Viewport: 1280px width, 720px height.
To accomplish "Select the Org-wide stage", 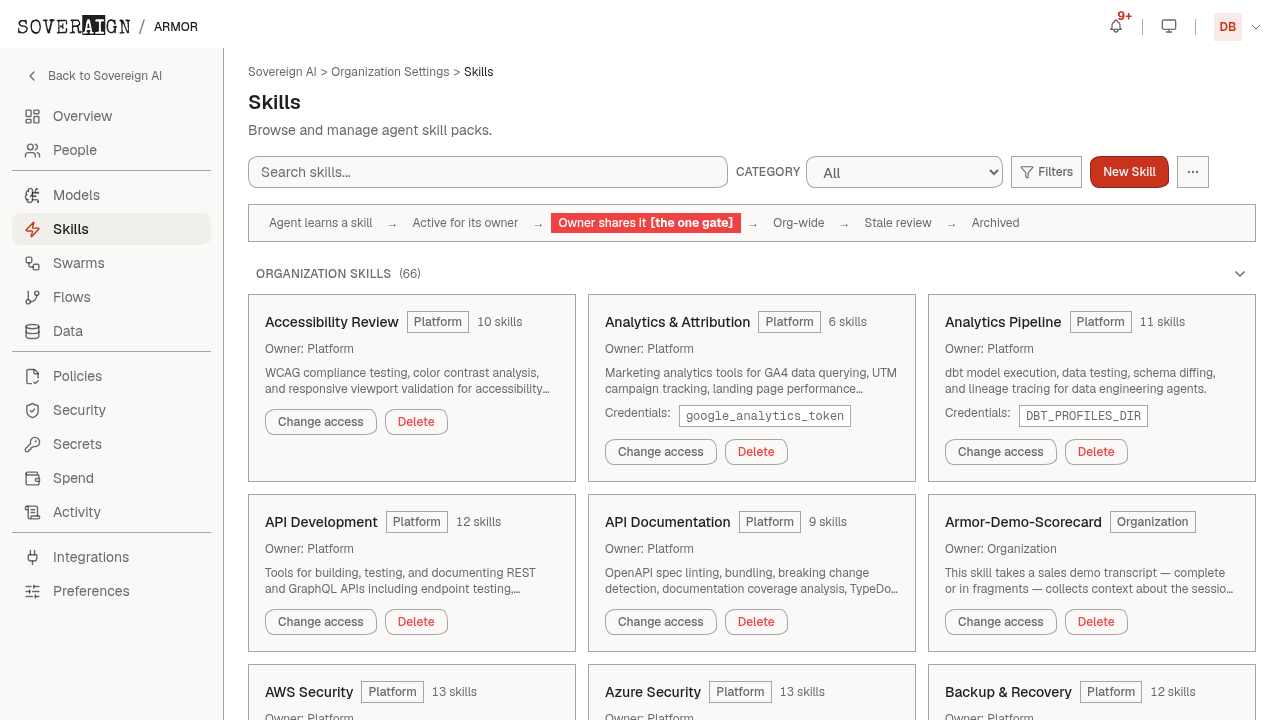I will (799, 223).
